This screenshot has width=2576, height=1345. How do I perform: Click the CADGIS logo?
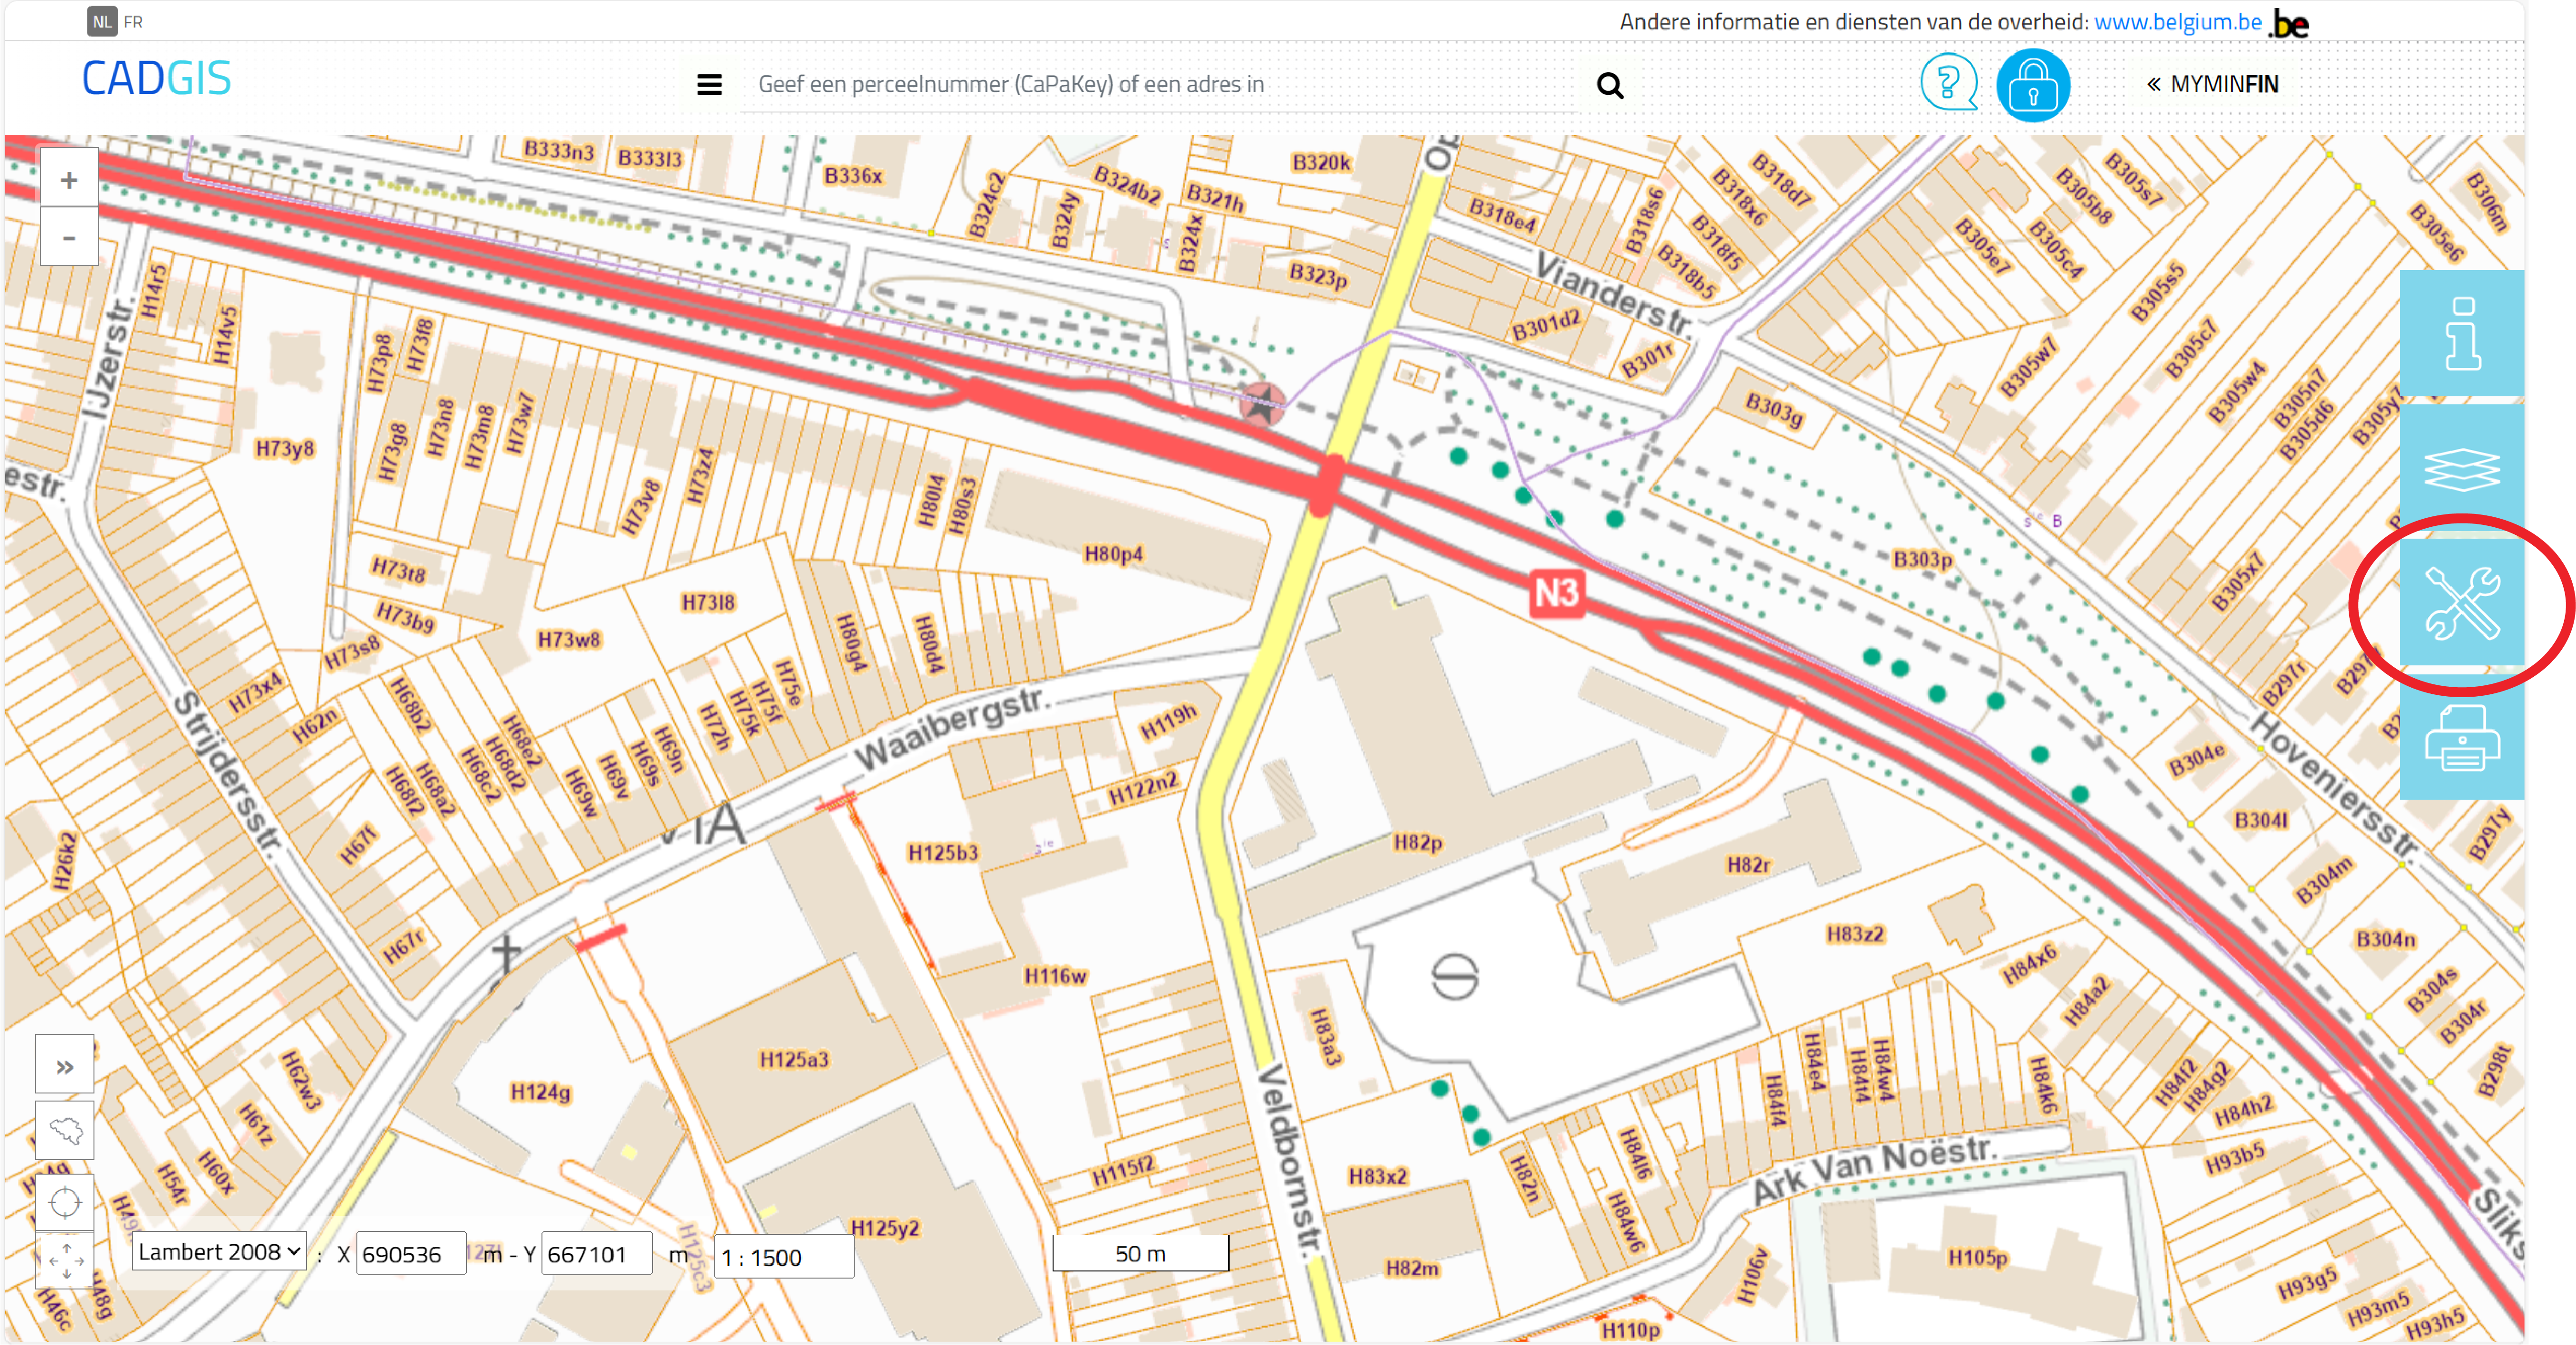coord(156,79)
